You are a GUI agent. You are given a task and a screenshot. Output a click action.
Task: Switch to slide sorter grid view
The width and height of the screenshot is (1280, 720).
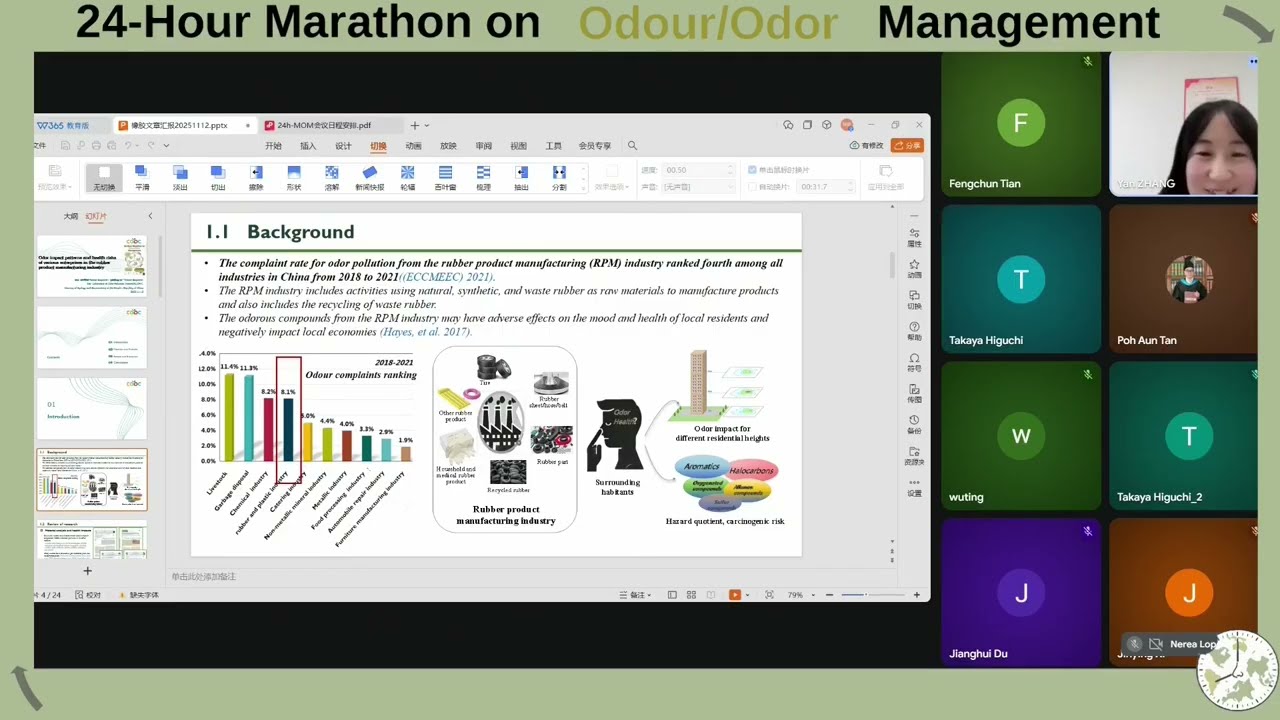(x=691, y=595)
